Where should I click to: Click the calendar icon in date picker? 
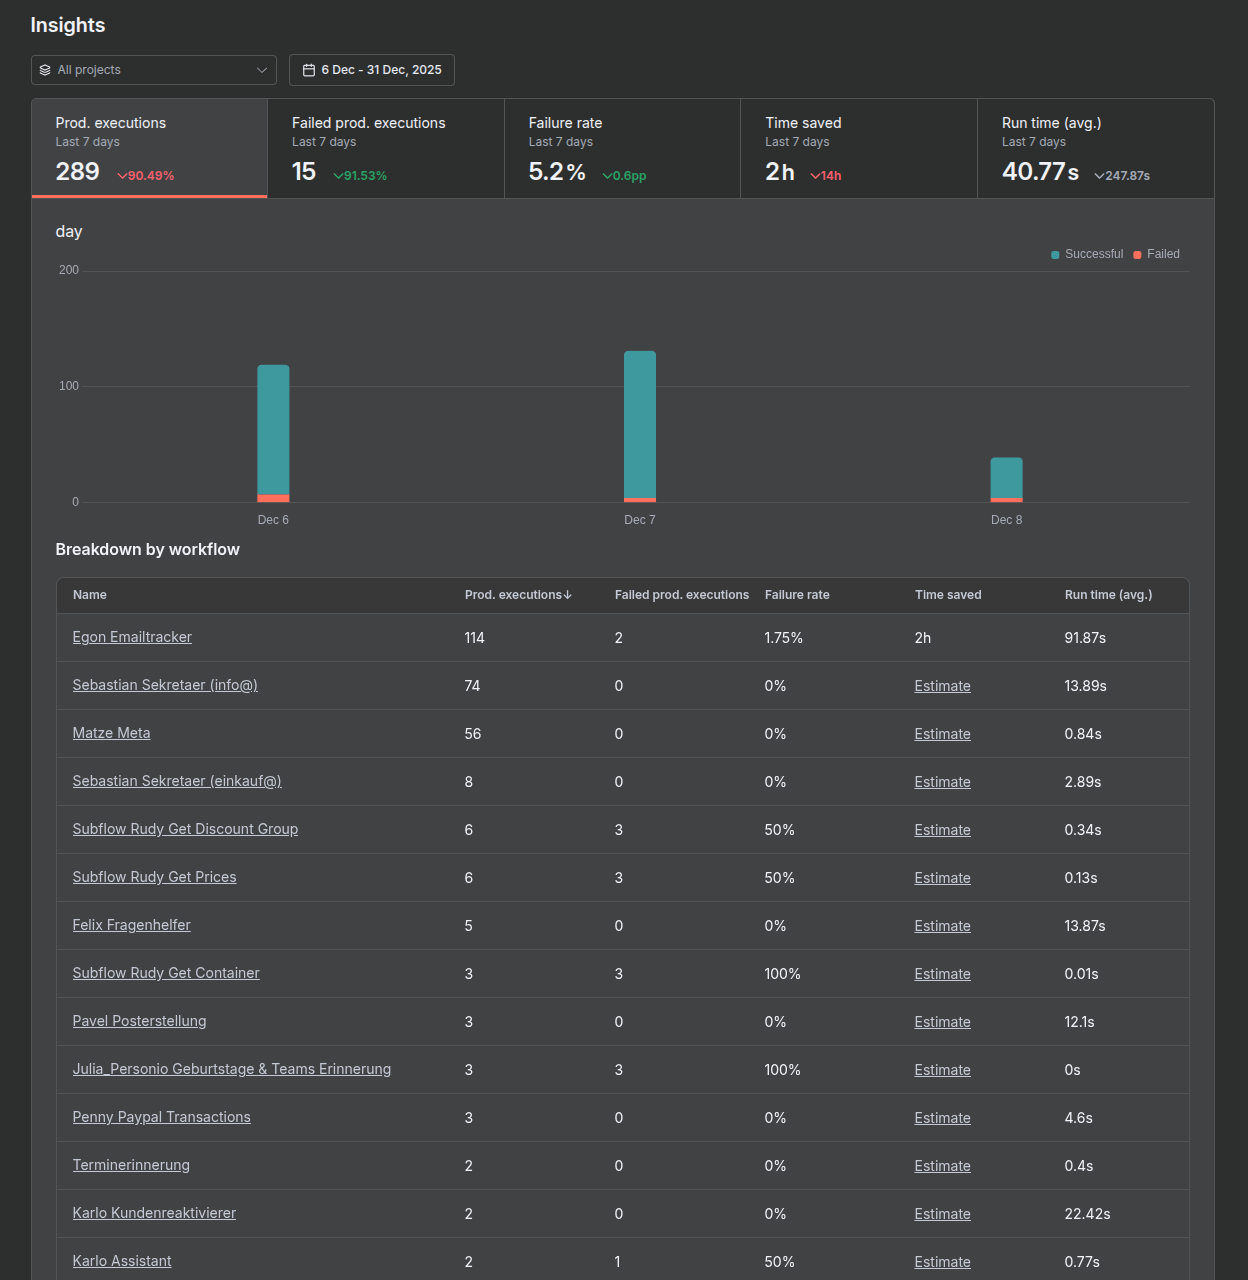(x=309, y=70)
